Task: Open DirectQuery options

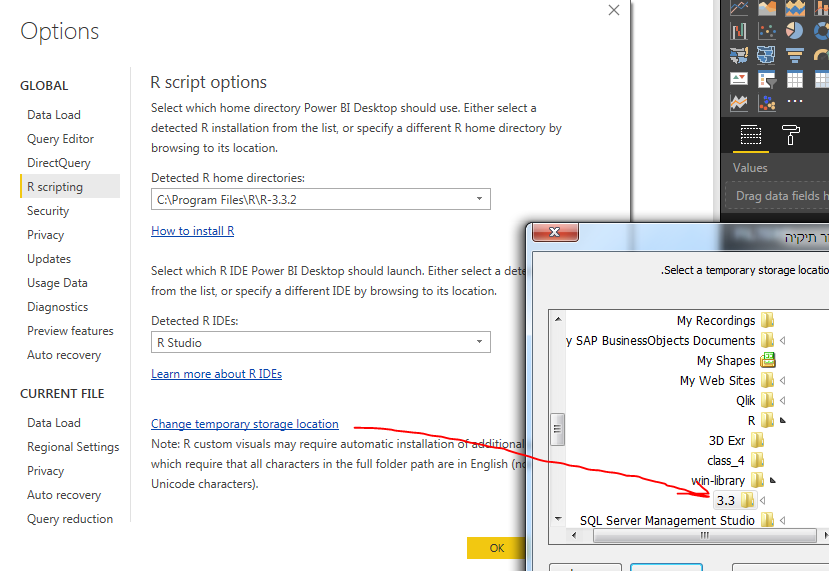Action: (59, 163)
